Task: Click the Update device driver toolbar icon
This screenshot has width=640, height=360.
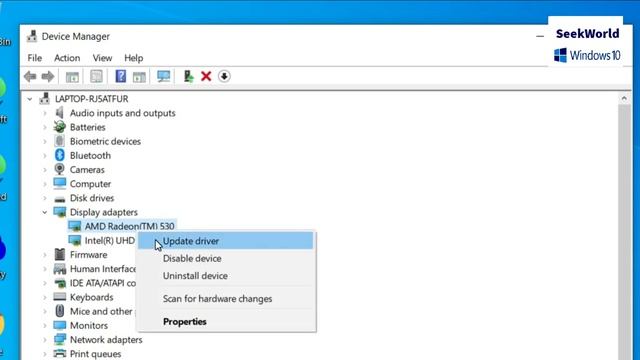Action: click(188, 76)
